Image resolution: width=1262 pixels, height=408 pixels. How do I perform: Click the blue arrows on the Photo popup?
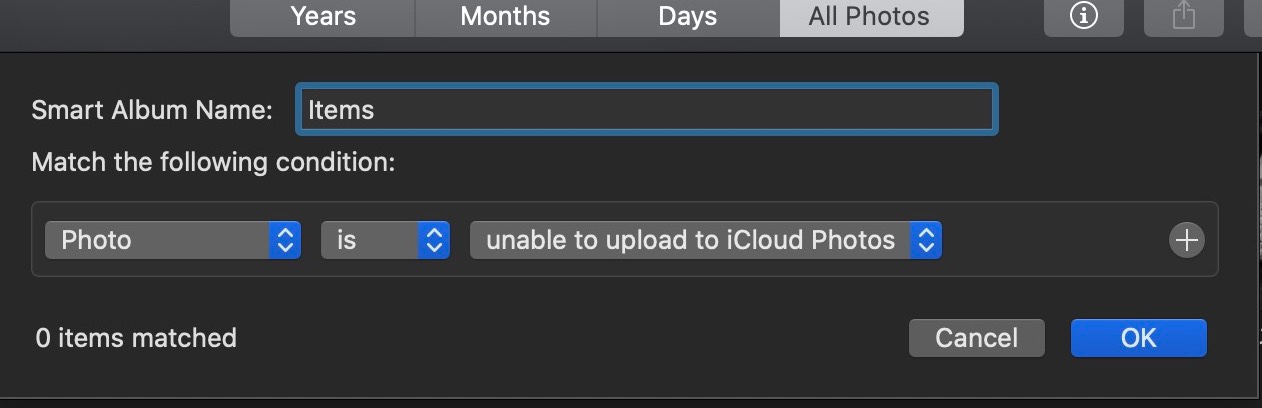285,240
